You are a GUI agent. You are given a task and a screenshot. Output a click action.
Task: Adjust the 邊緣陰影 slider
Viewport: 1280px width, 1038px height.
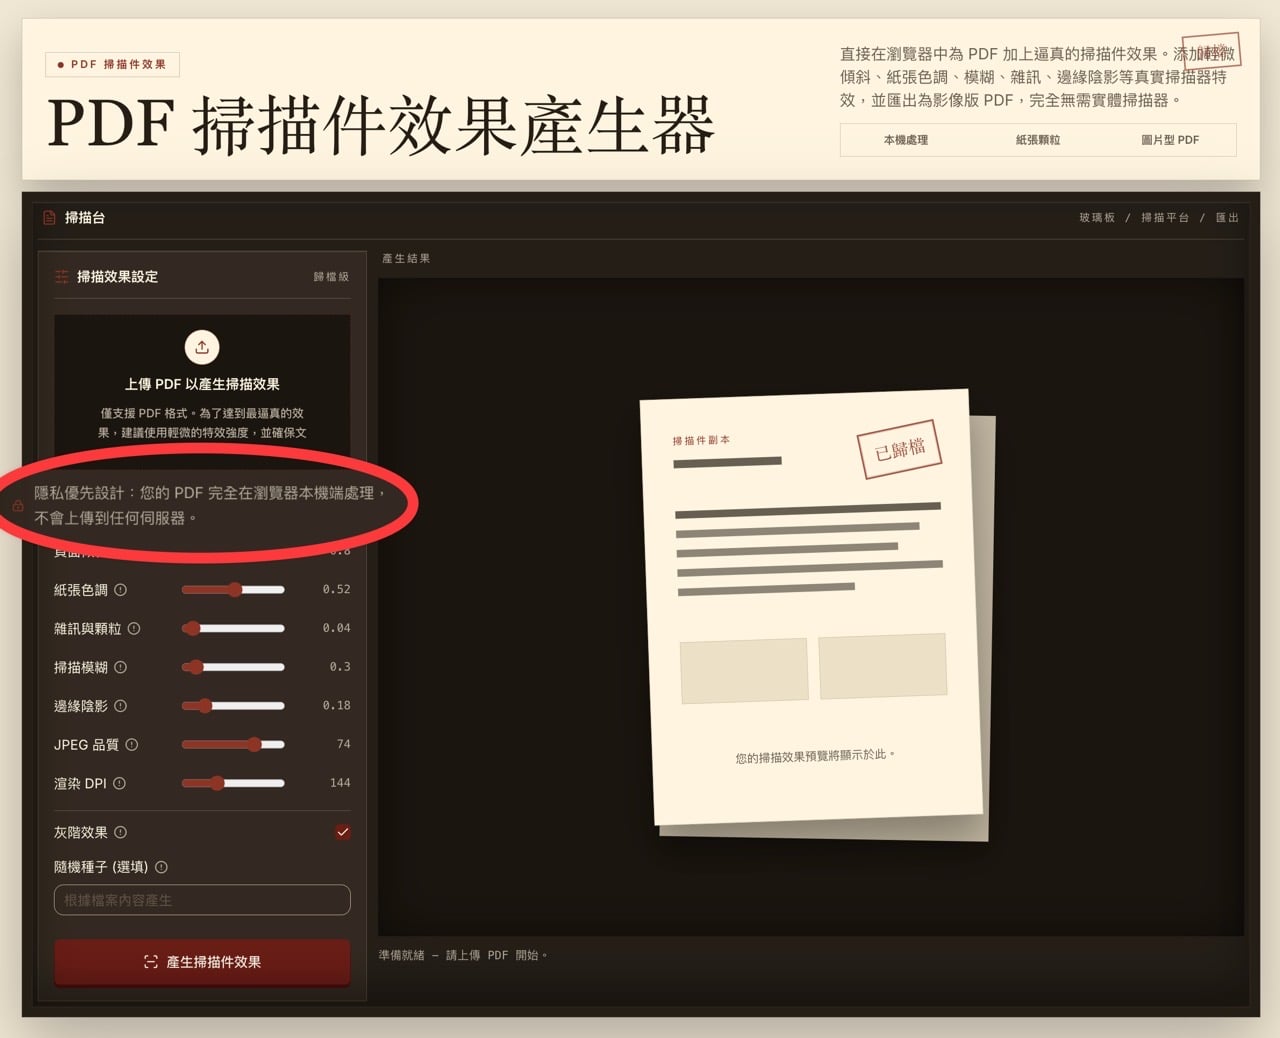pyautogui.click(x=233, y=706)
